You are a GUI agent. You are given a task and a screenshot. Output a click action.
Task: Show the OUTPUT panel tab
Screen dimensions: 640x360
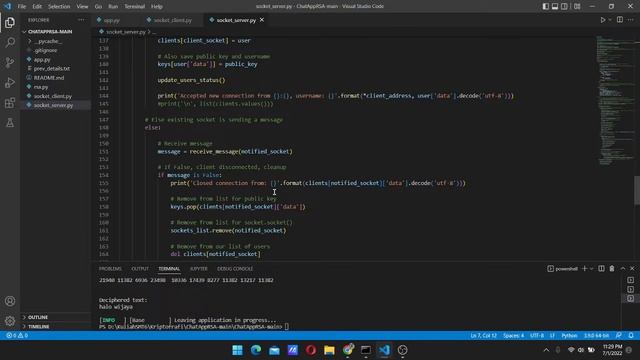pyautogui.click(x=140, y=269)
